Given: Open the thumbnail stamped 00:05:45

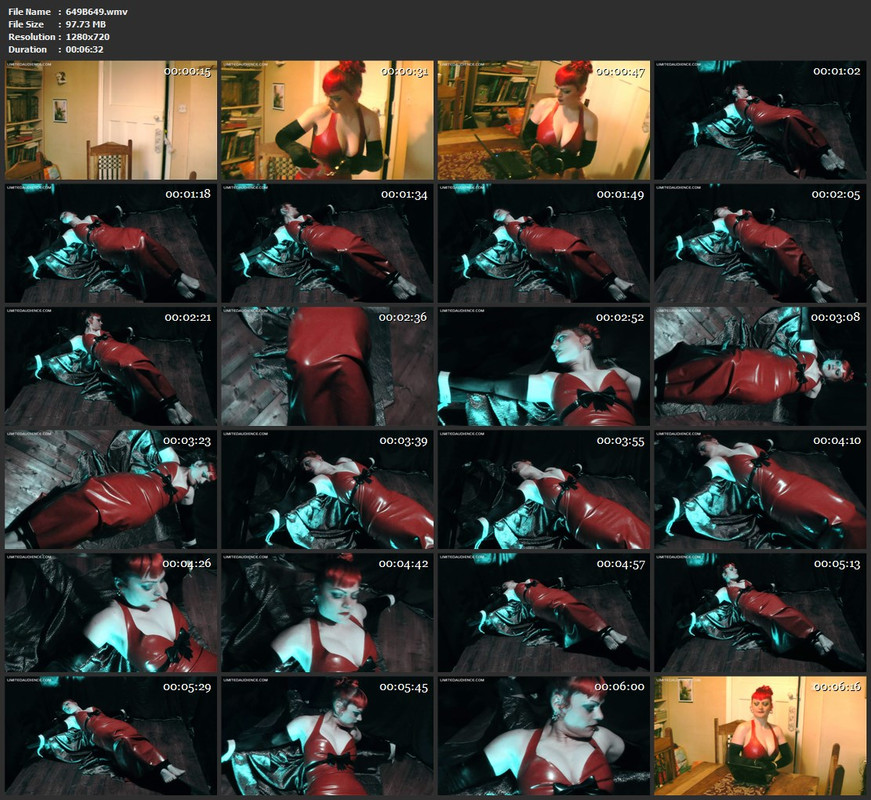Looking at the screenshot, I should pos(327,736).
